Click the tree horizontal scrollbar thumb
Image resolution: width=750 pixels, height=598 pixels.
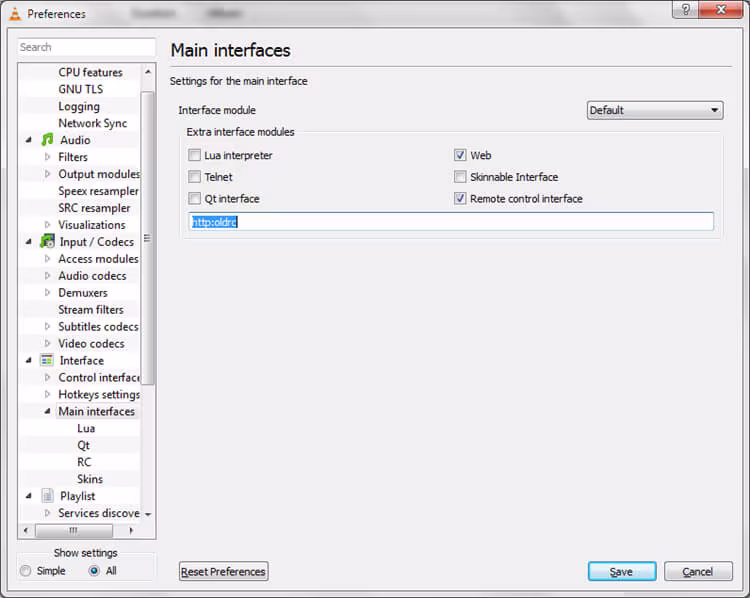(x=74, y=530)
